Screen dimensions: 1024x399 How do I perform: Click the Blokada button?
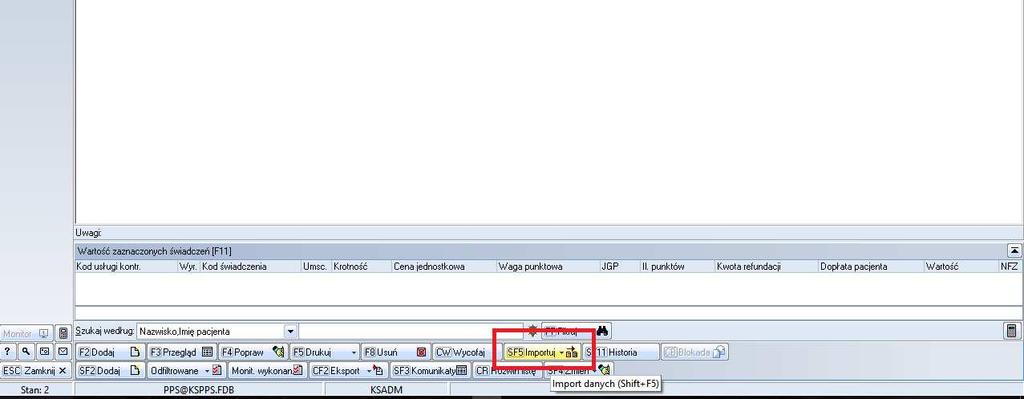(x=695, y=352)
